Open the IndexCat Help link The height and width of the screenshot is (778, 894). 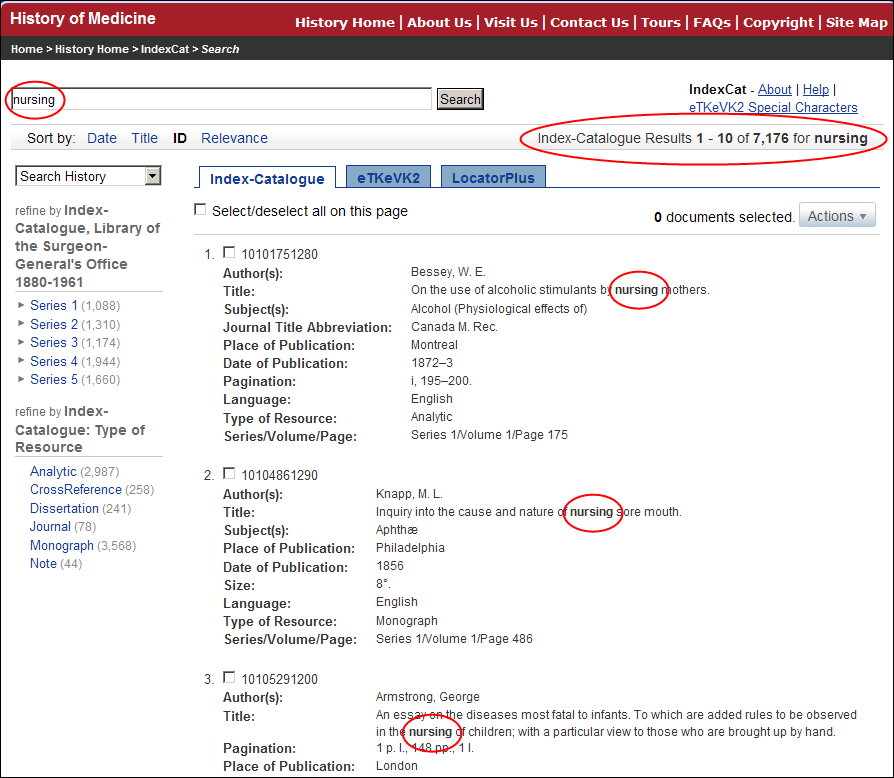[816, 89]
